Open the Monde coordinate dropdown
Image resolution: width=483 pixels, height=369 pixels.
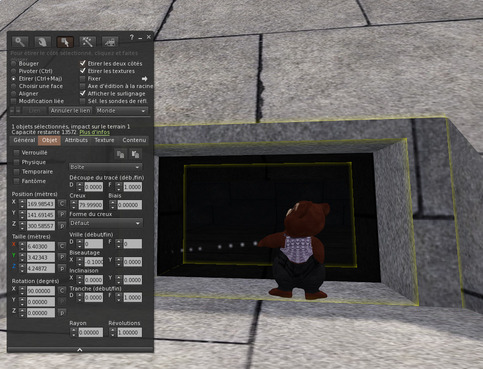tap(122, 111)
